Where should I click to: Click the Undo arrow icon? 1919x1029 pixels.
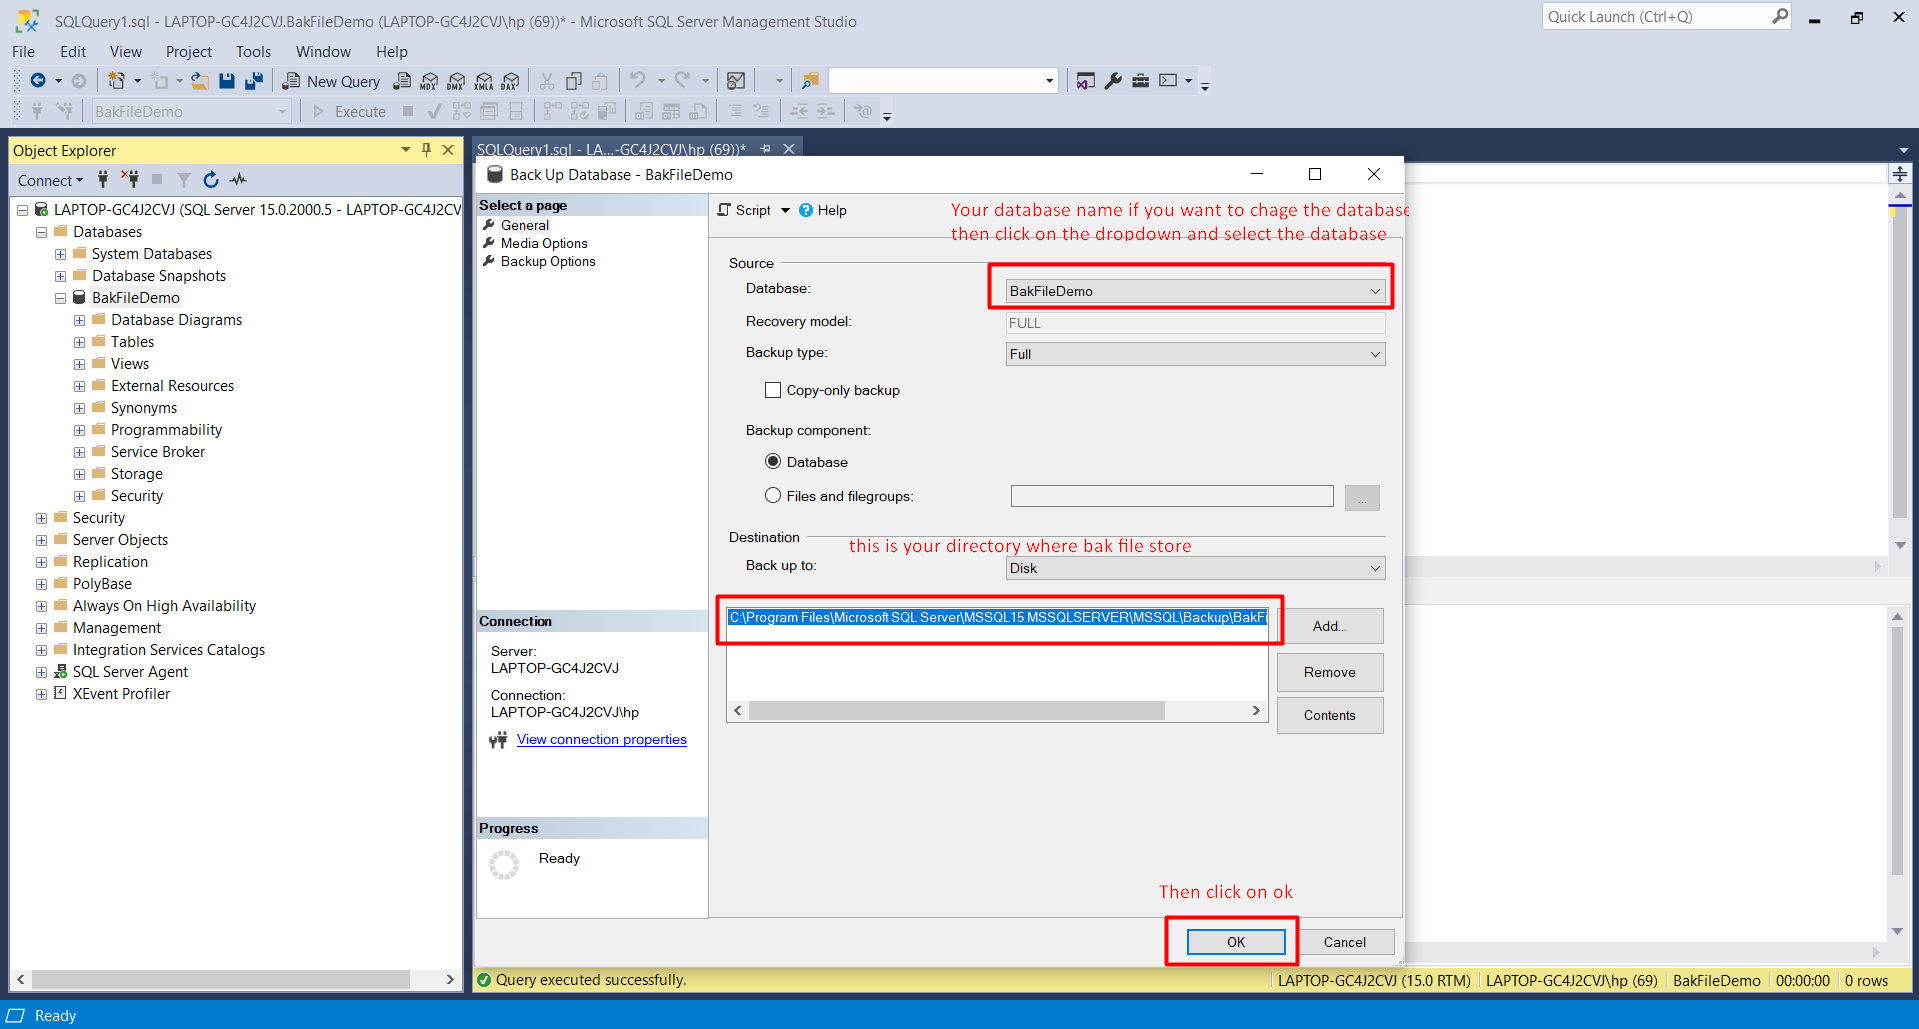(638, 80)
